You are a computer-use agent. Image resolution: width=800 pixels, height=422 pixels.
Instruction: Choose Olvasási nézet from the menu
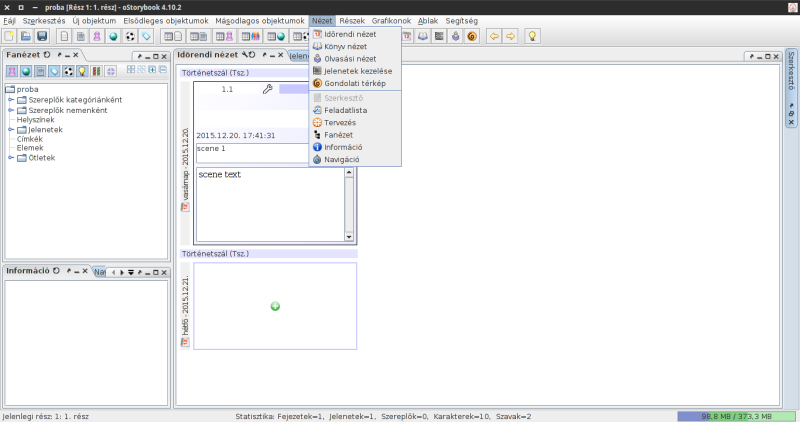355,59
